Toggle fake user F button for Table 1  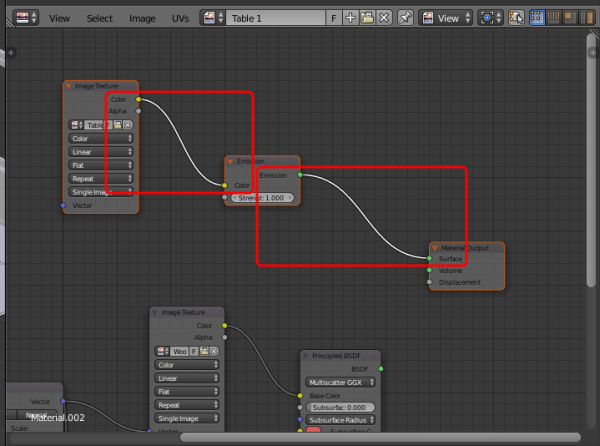(334, 18)
